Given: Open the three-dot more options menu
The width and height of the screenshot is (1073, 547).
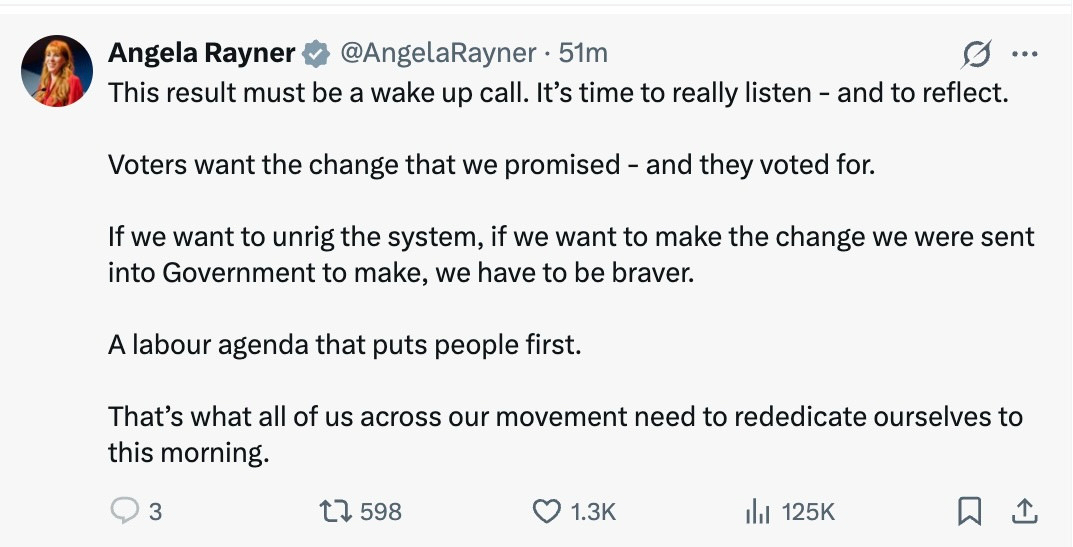Looking at the screenshot, I should click(x=1025, y=54).
